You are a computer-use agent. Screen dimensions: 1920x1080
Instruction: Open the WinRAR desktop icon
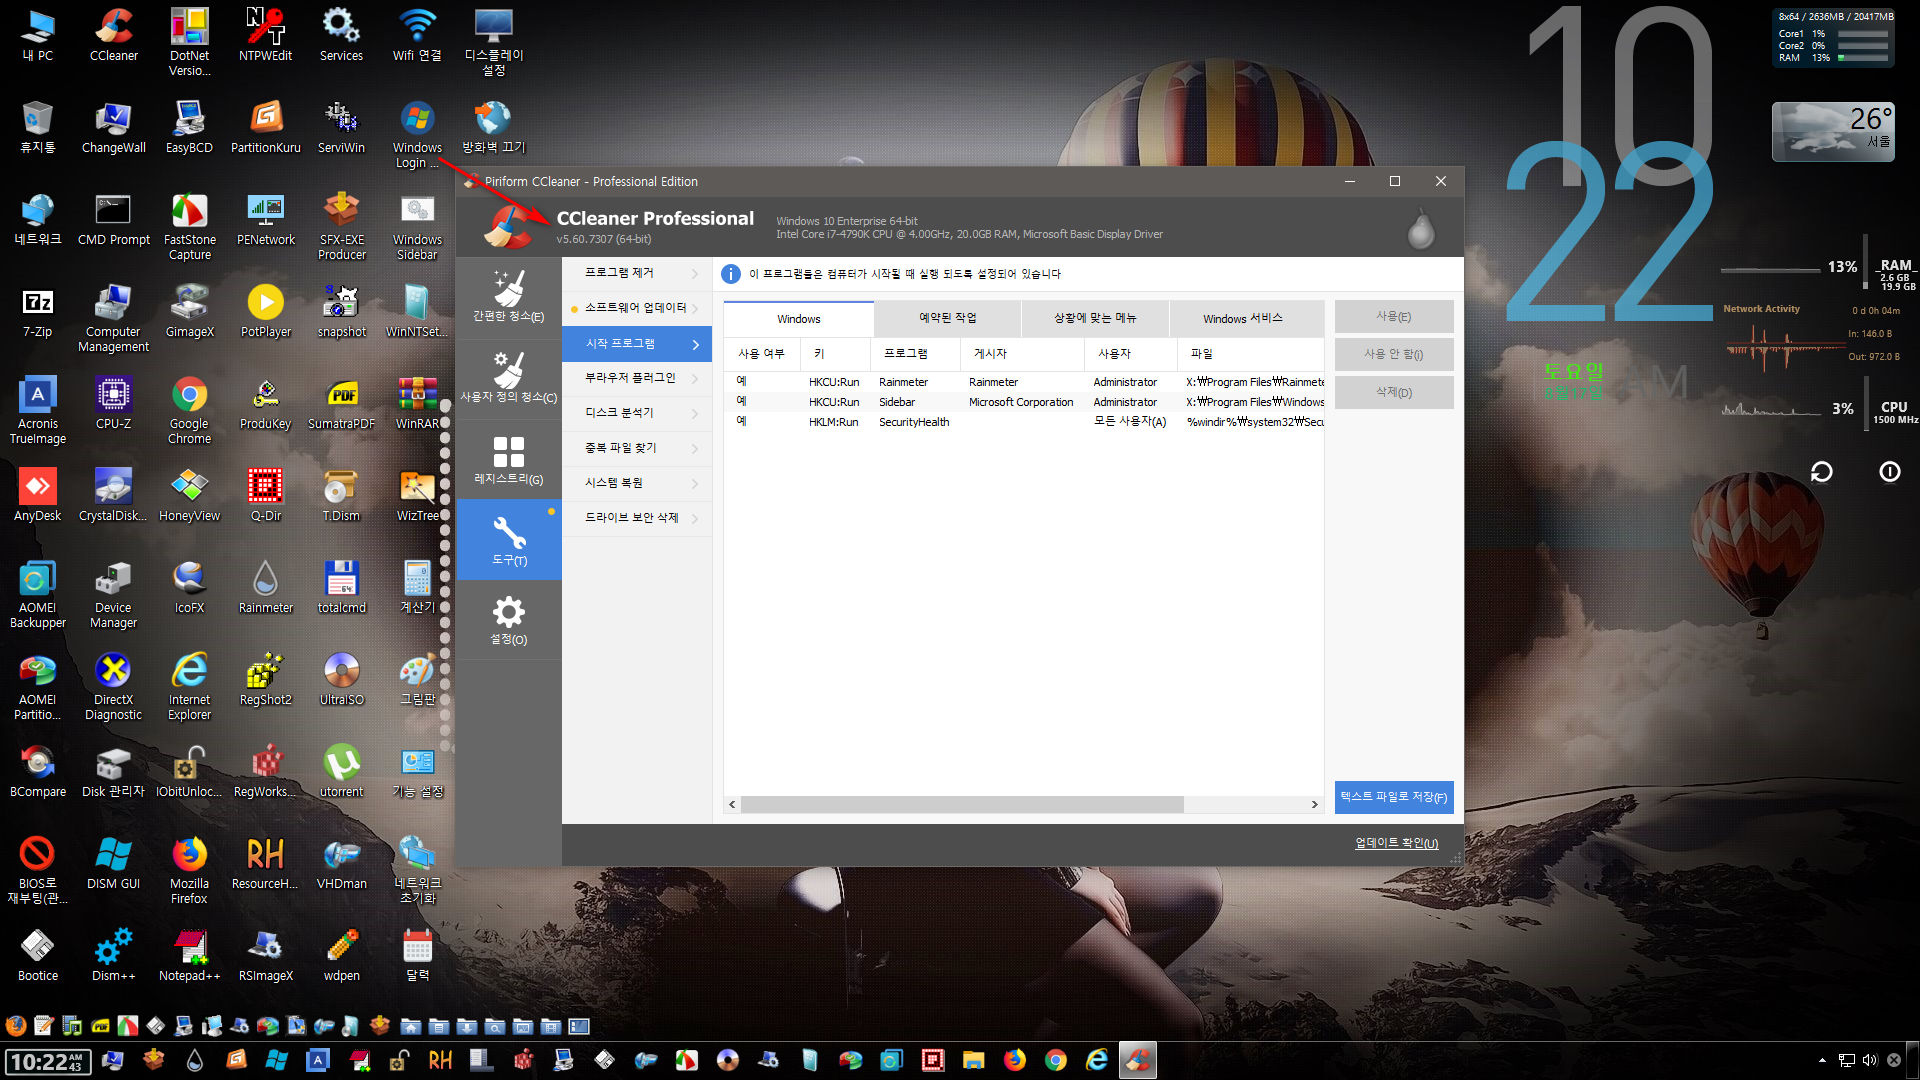click(417, 403)
